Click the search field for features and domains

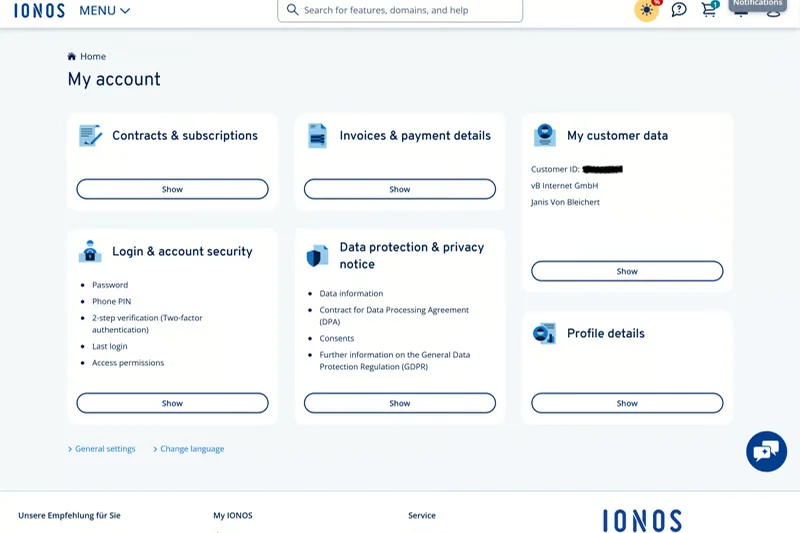(x=400, y=10)
